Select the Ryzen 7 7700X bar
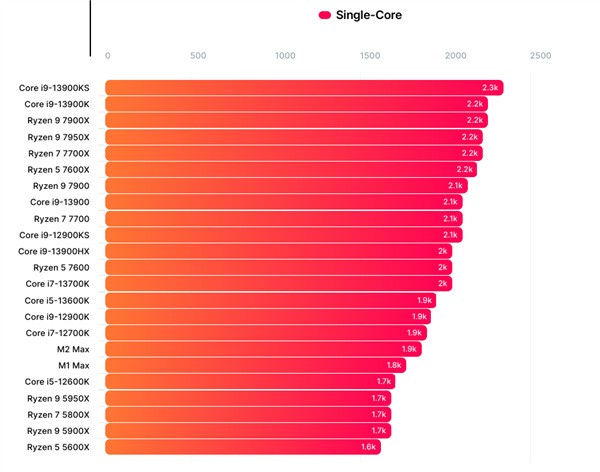Image resolution: width=600 pixels, height=472 pixels. tap(294, 153)
